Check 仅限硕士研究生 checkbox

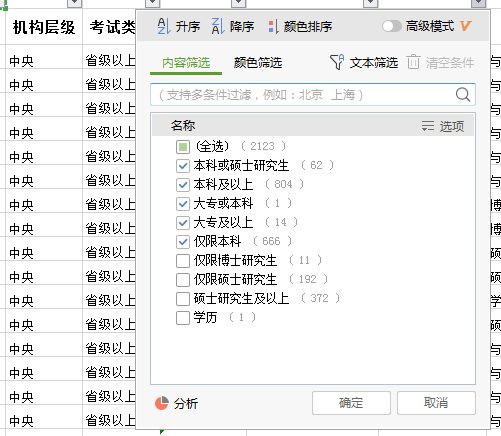[183, 279]
